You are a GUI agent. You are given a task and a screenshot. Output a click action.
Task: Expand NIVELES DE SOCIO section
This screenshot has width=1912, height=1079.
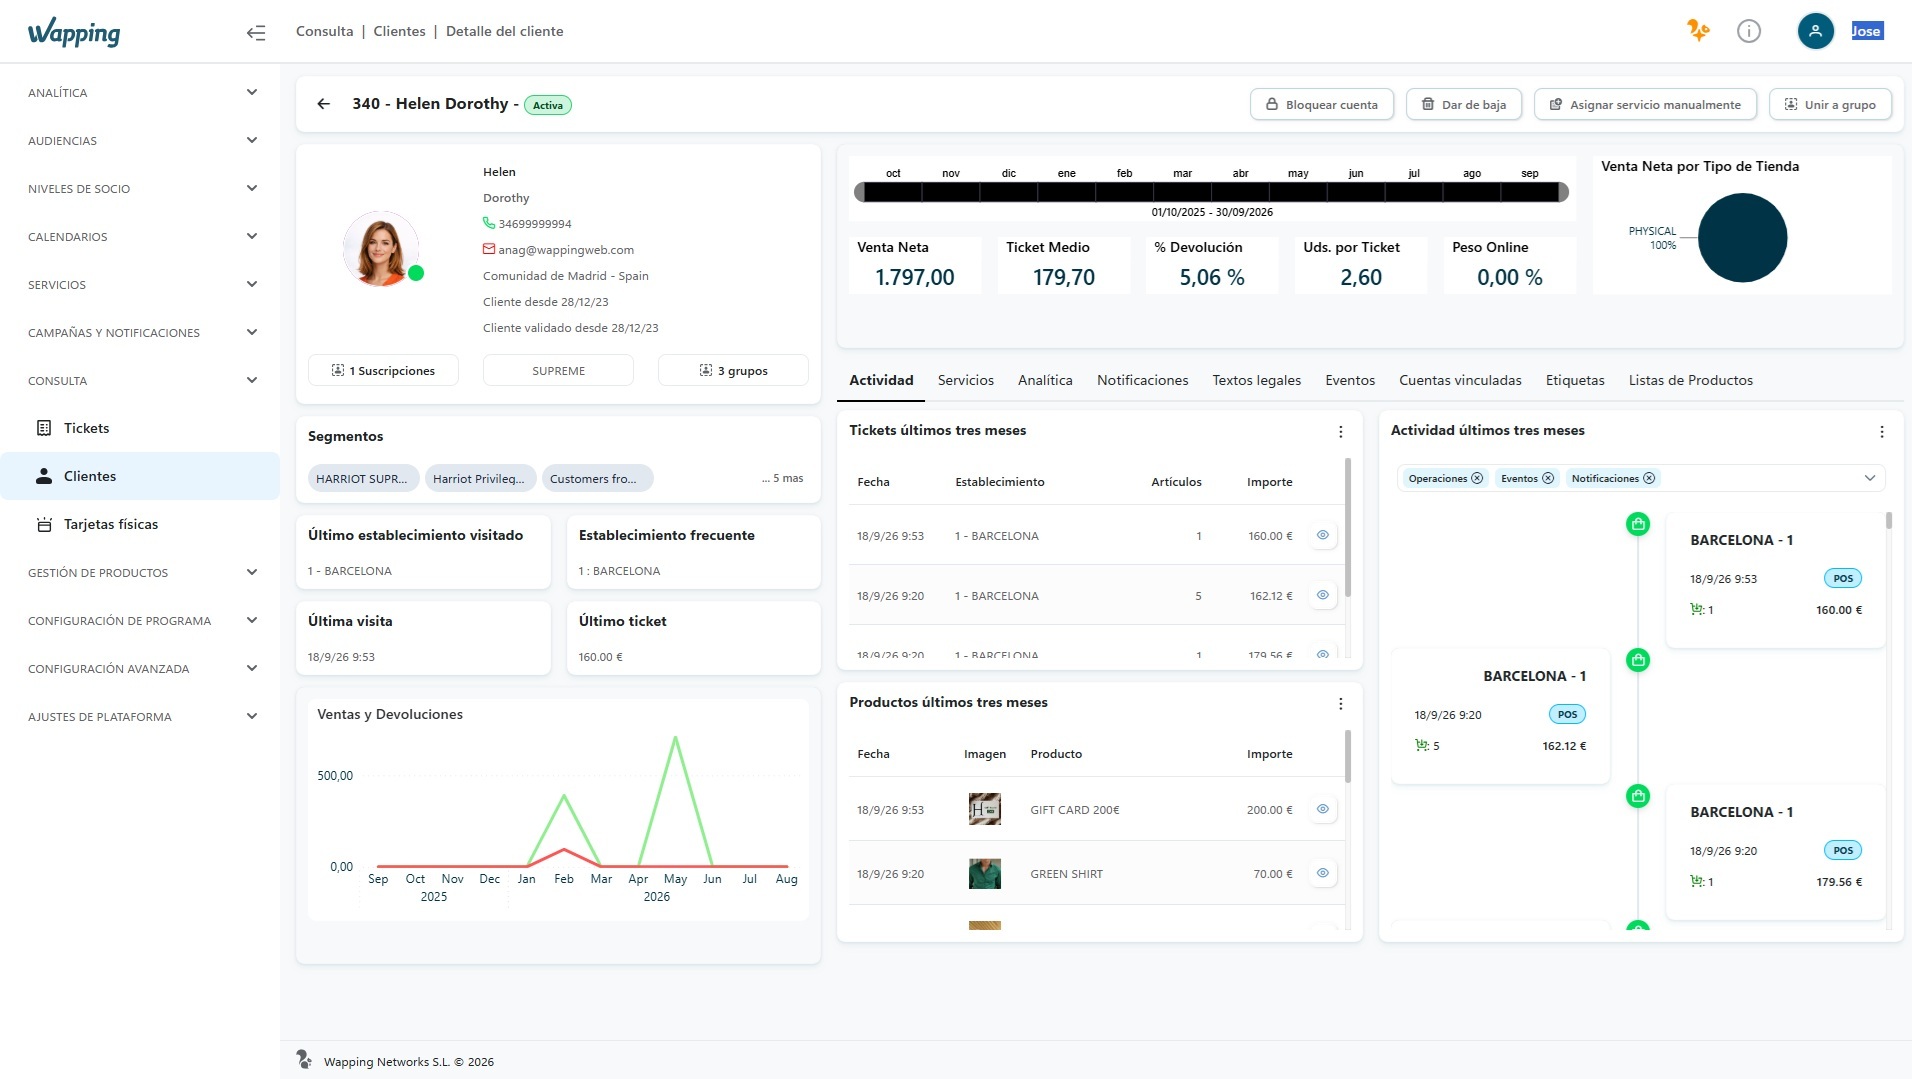click(x=140, y=189)
